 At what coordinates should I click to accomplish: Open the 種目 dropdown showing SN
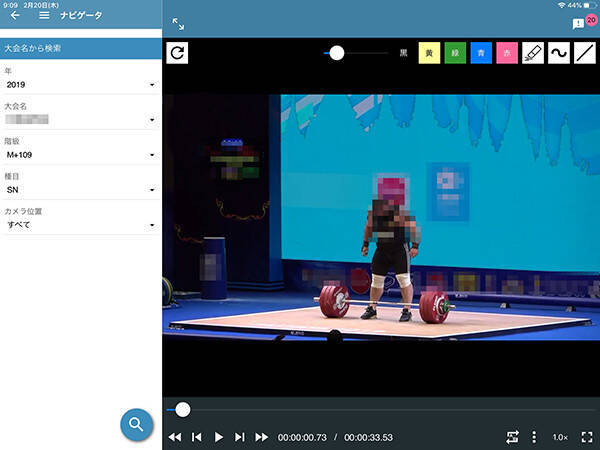(80, 190)
